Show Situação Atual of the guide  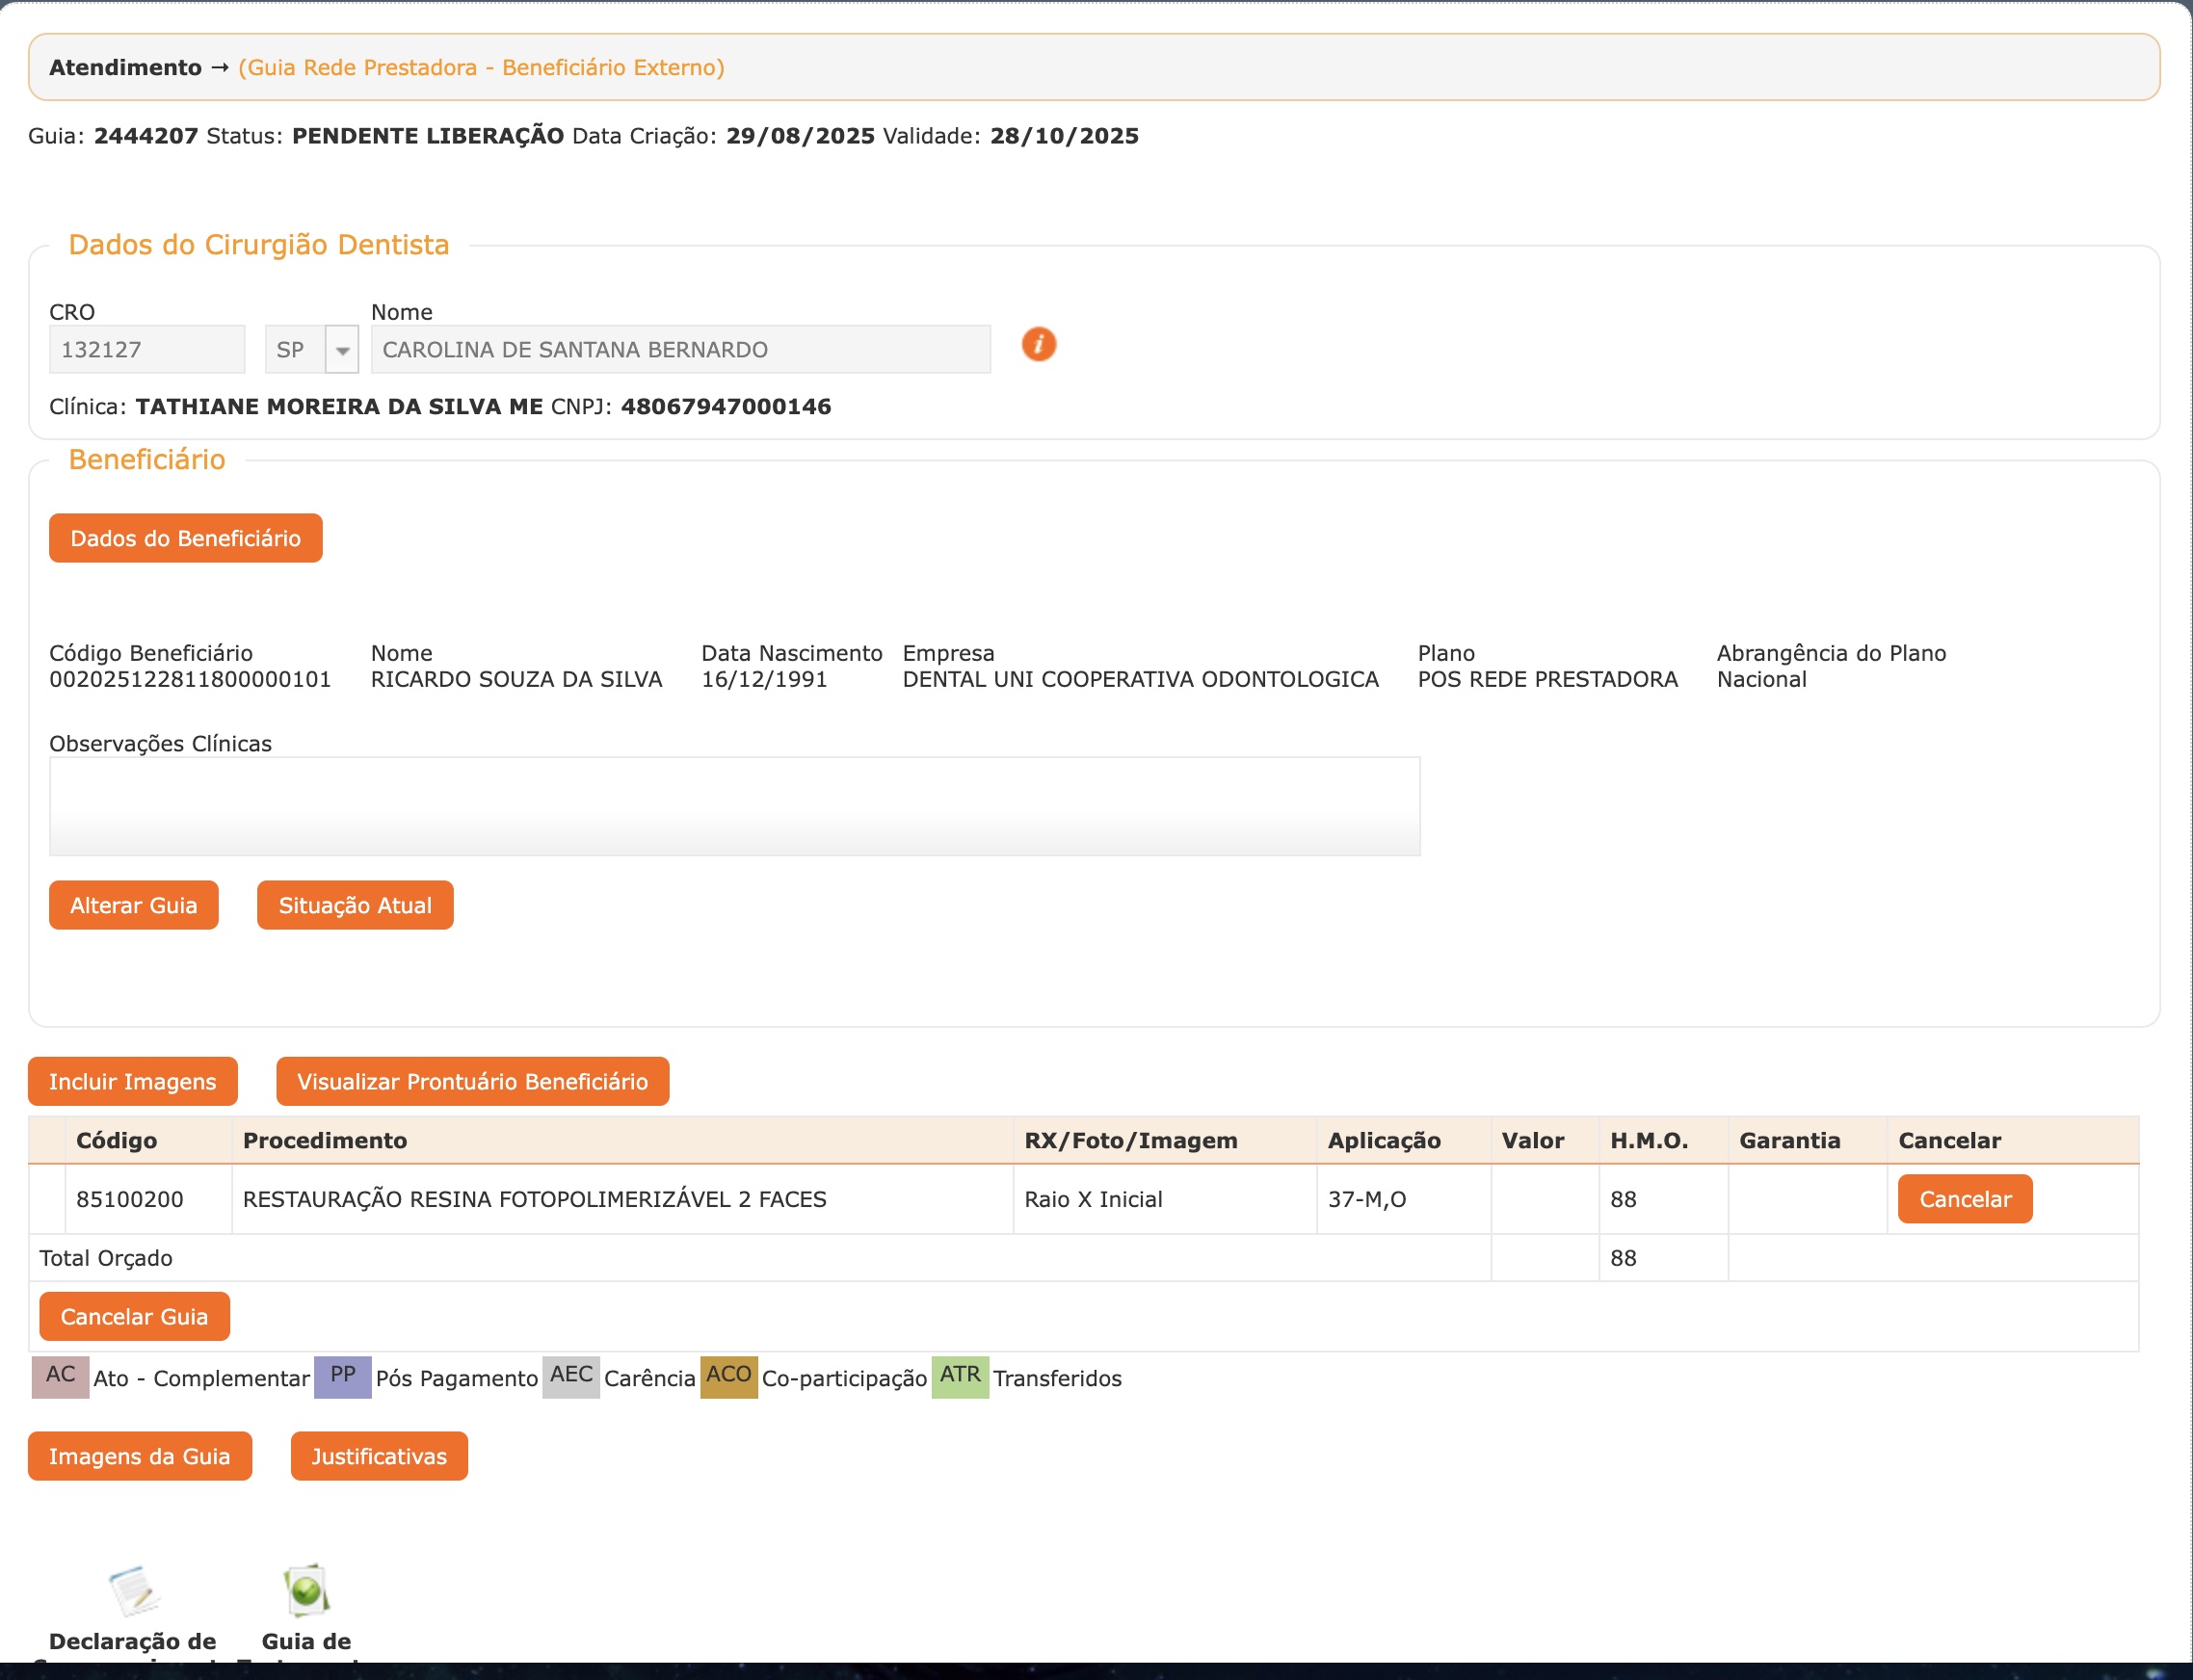[x=355, y=905]
